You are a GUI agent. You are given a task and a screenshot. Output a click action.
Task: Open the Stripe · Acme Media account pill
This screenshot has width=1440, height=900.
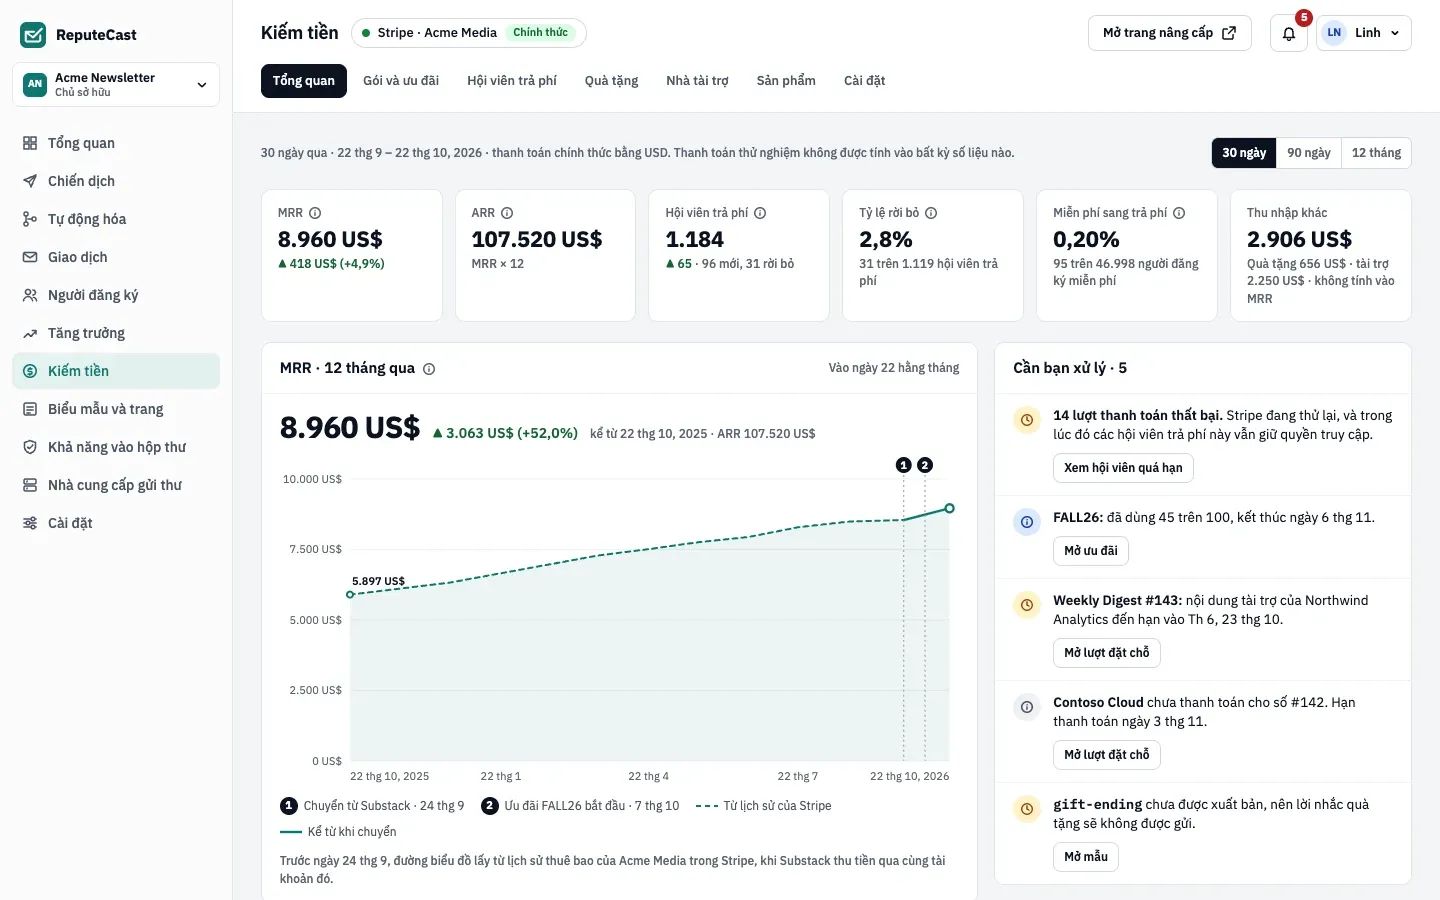click(468, 33)
